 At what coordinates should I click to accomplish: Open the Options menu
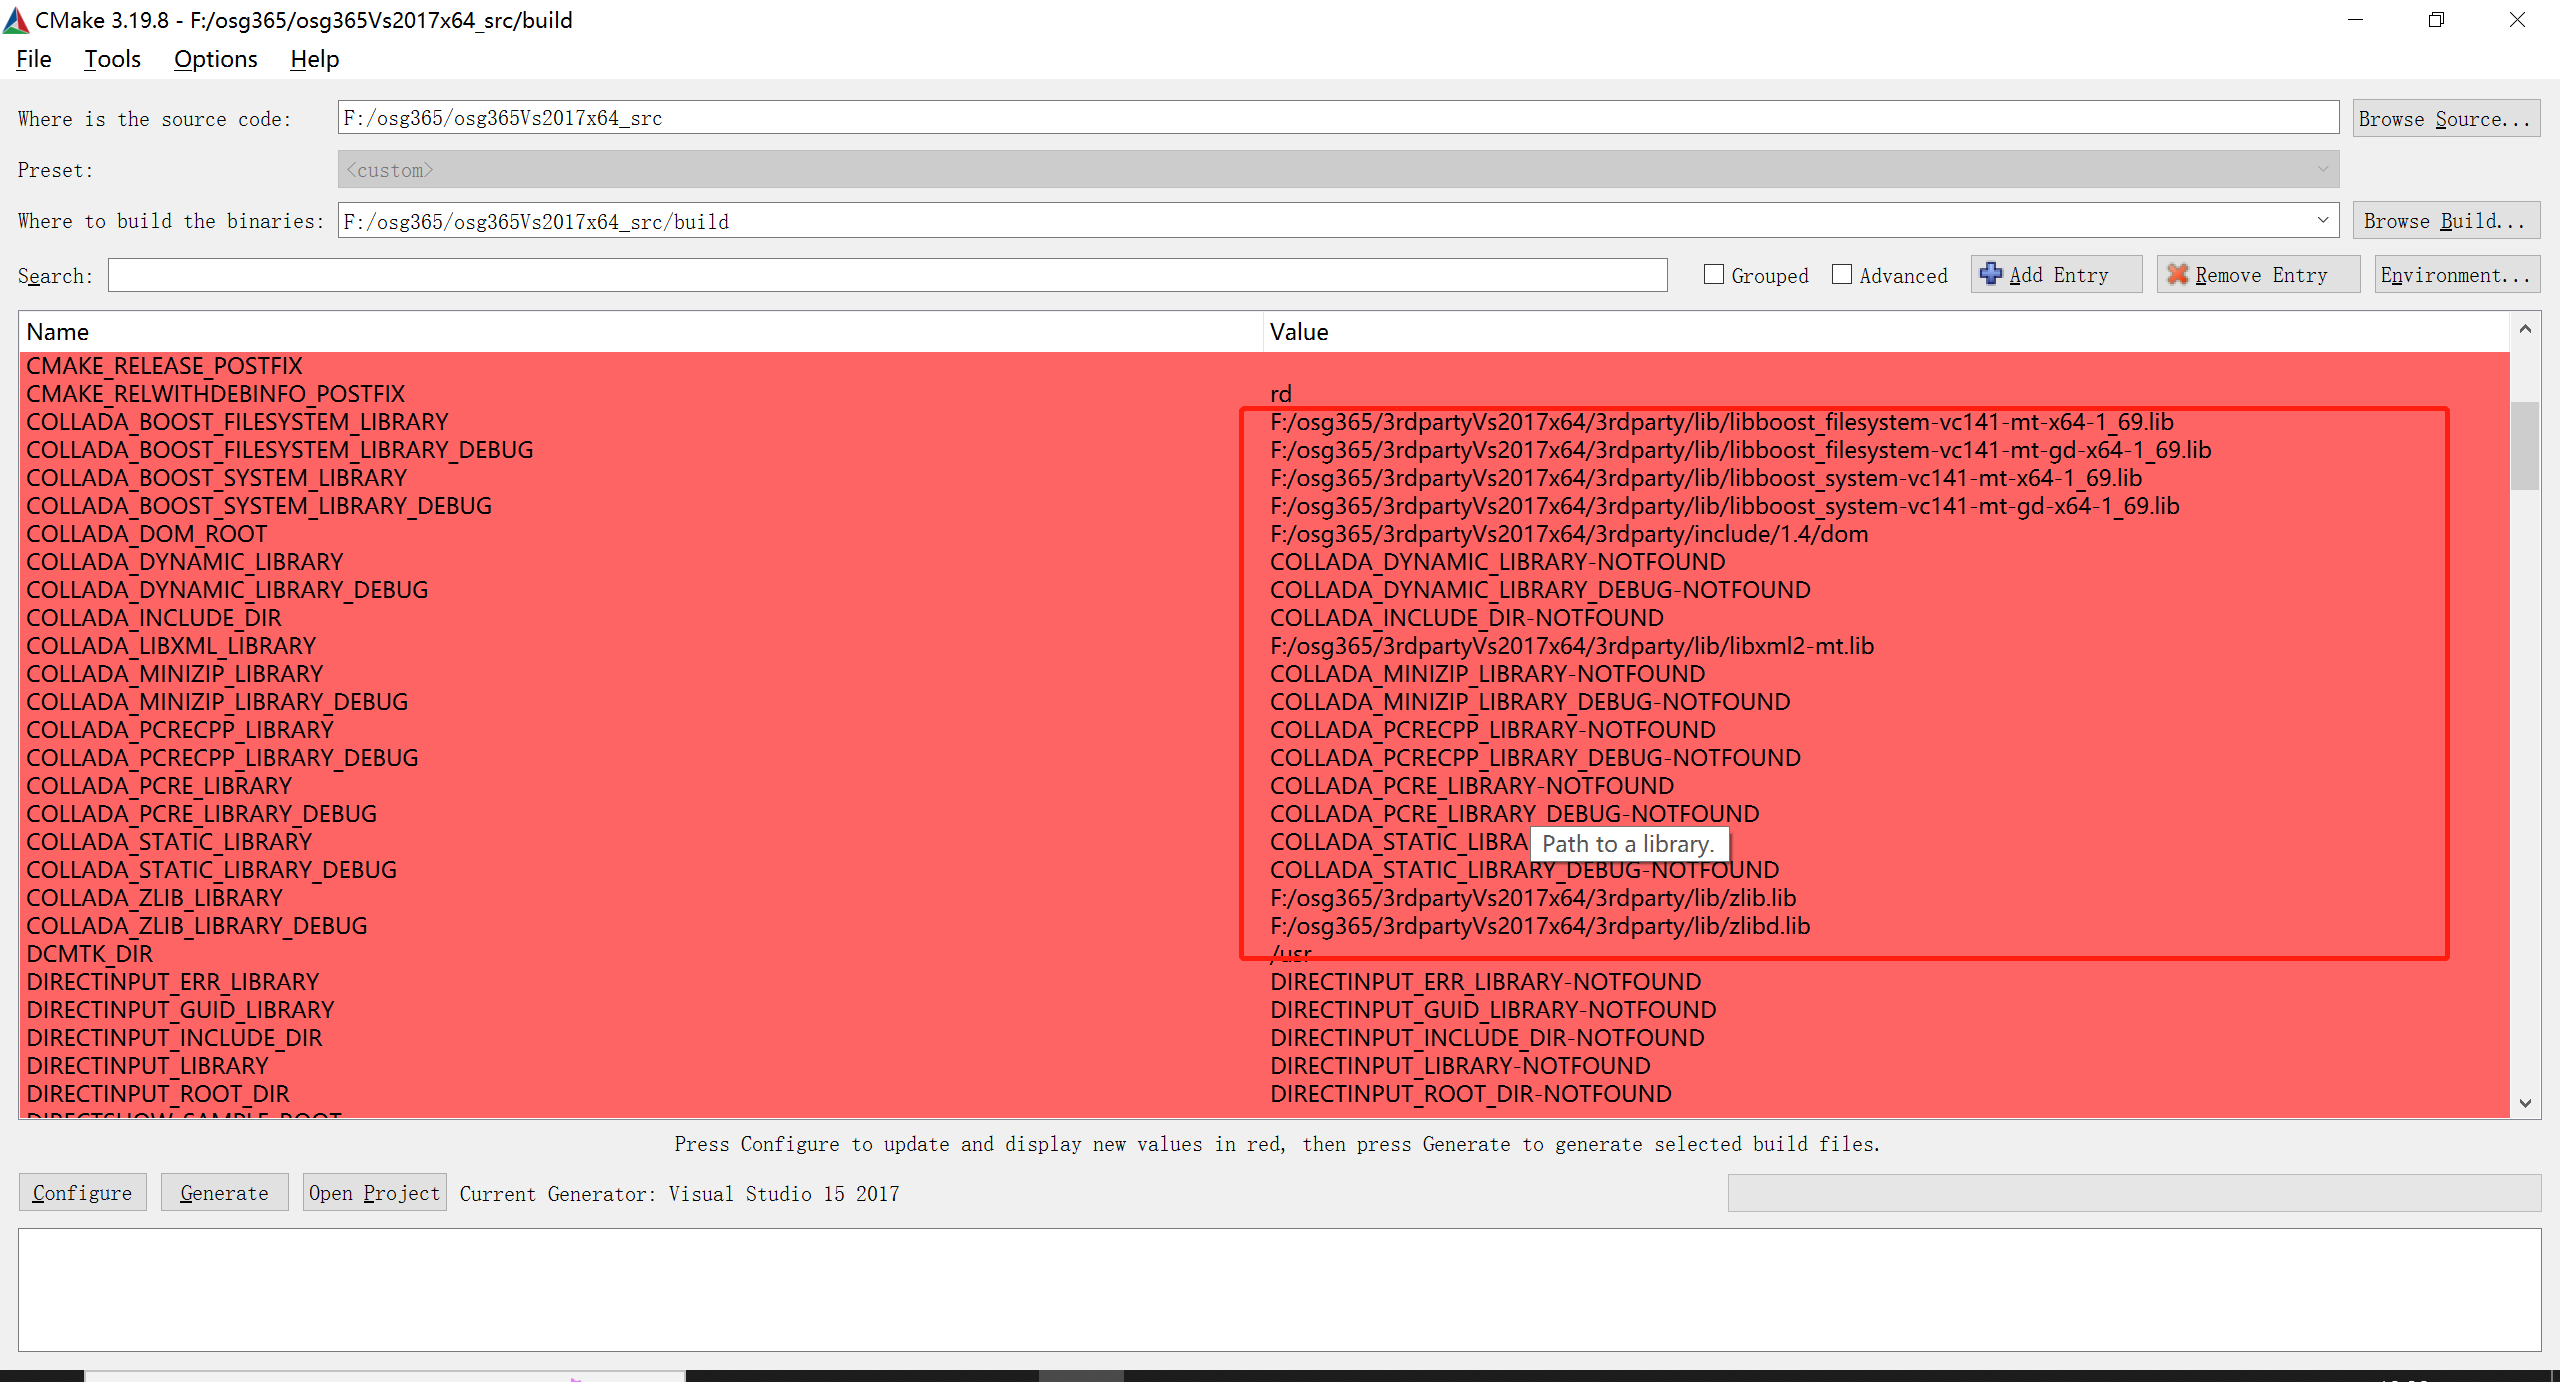(215, 59)
